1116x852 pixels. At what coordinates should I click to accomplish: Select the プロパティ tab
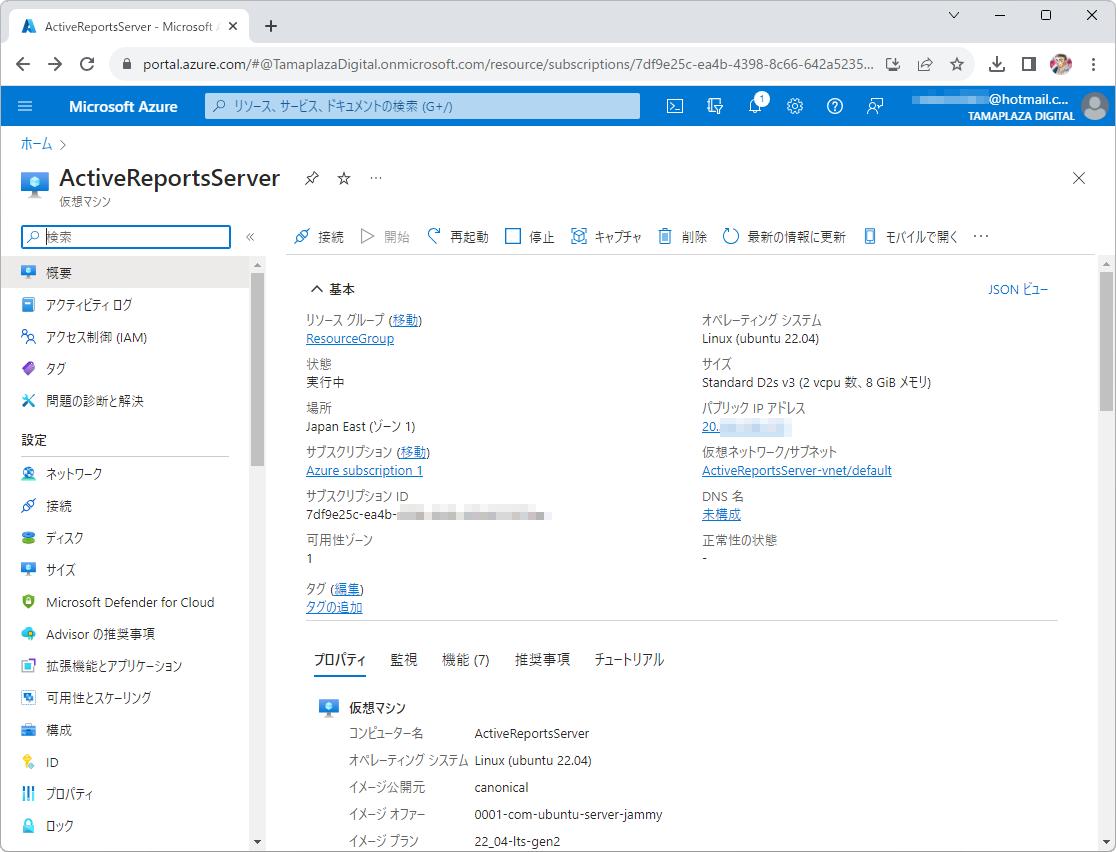click(x=339, y=660)
